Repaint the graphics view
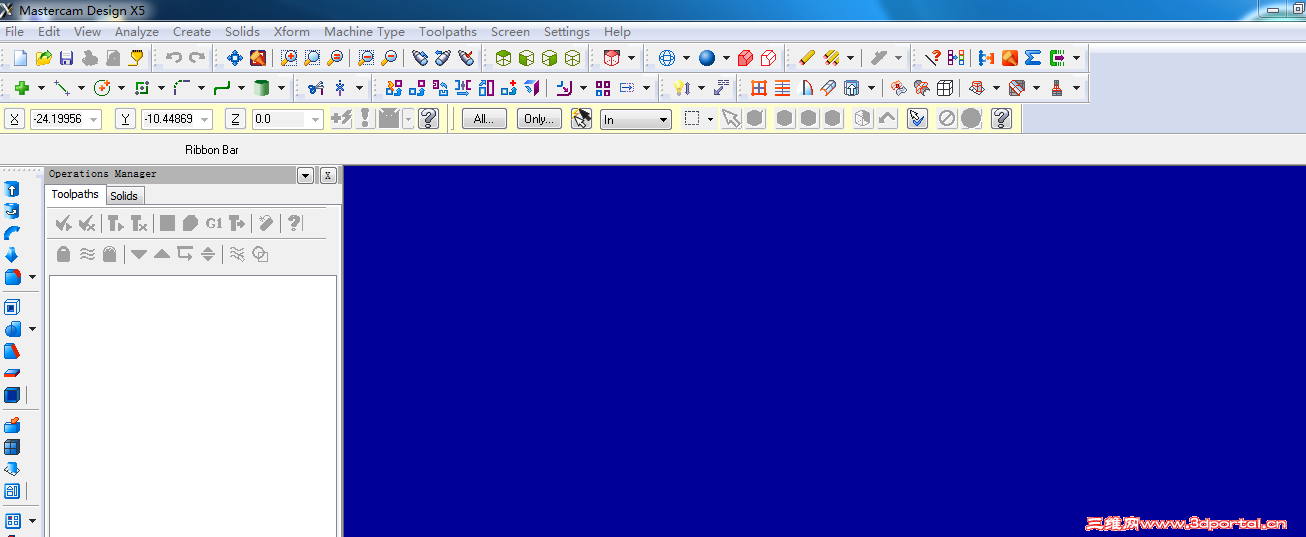The image size is (1306, 537). coord(258,58)
